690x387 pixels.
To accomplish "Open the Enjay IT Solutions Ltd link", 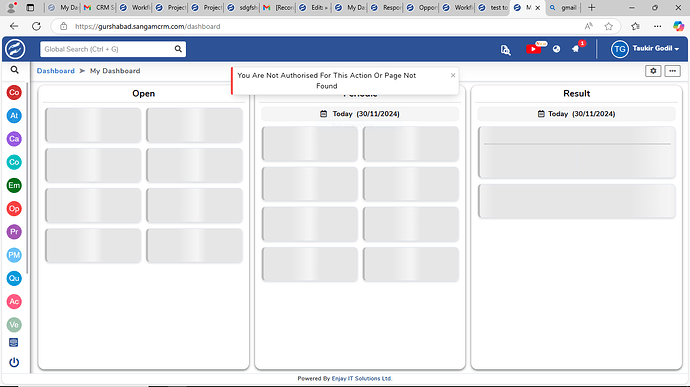I will pos(361,378).
